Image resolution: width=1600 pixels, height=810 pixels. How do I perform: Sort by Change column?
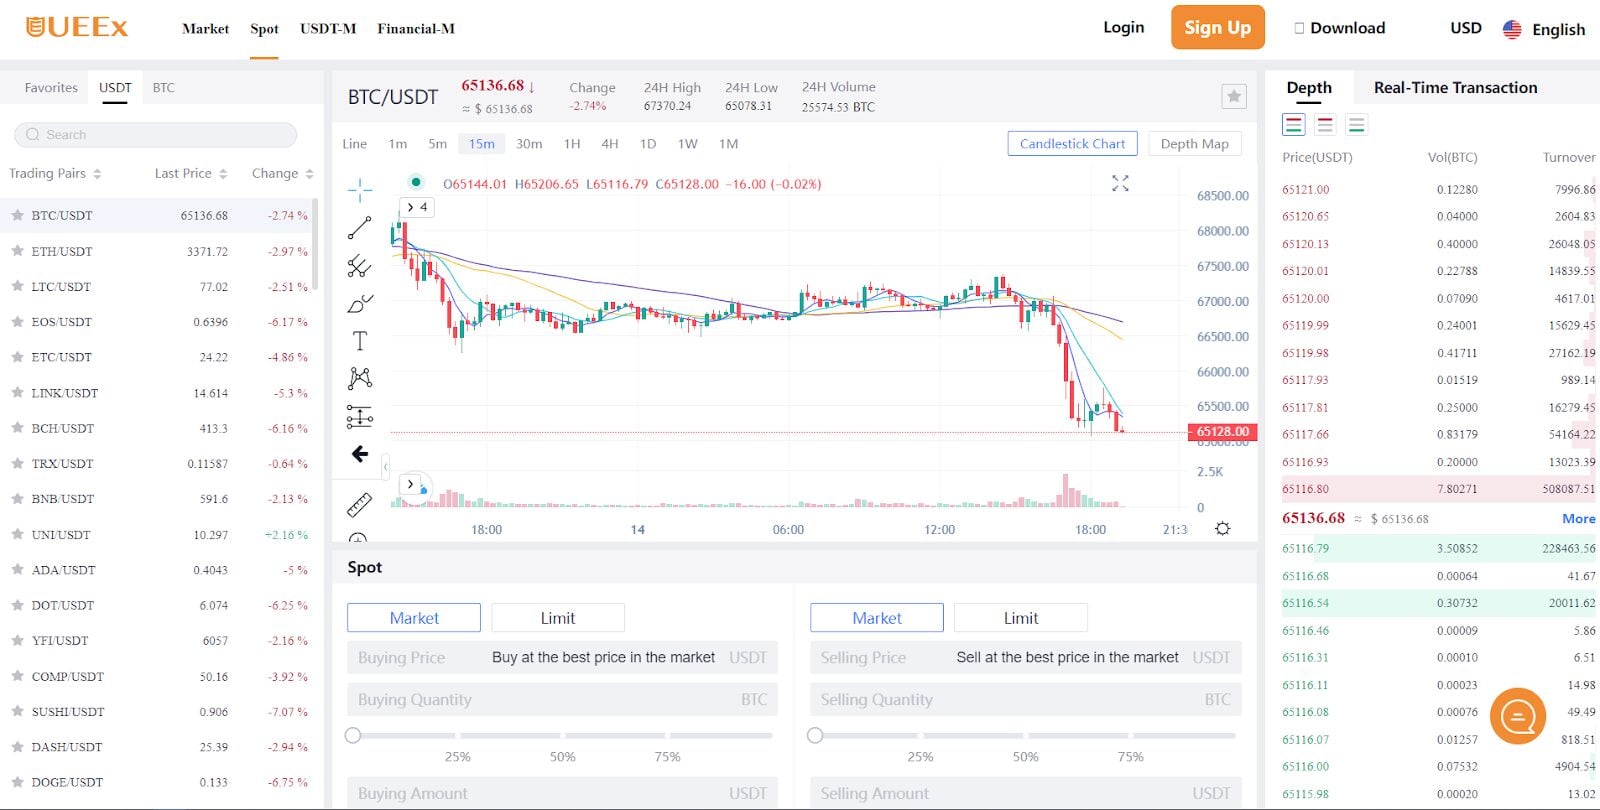tap(283, 173)
